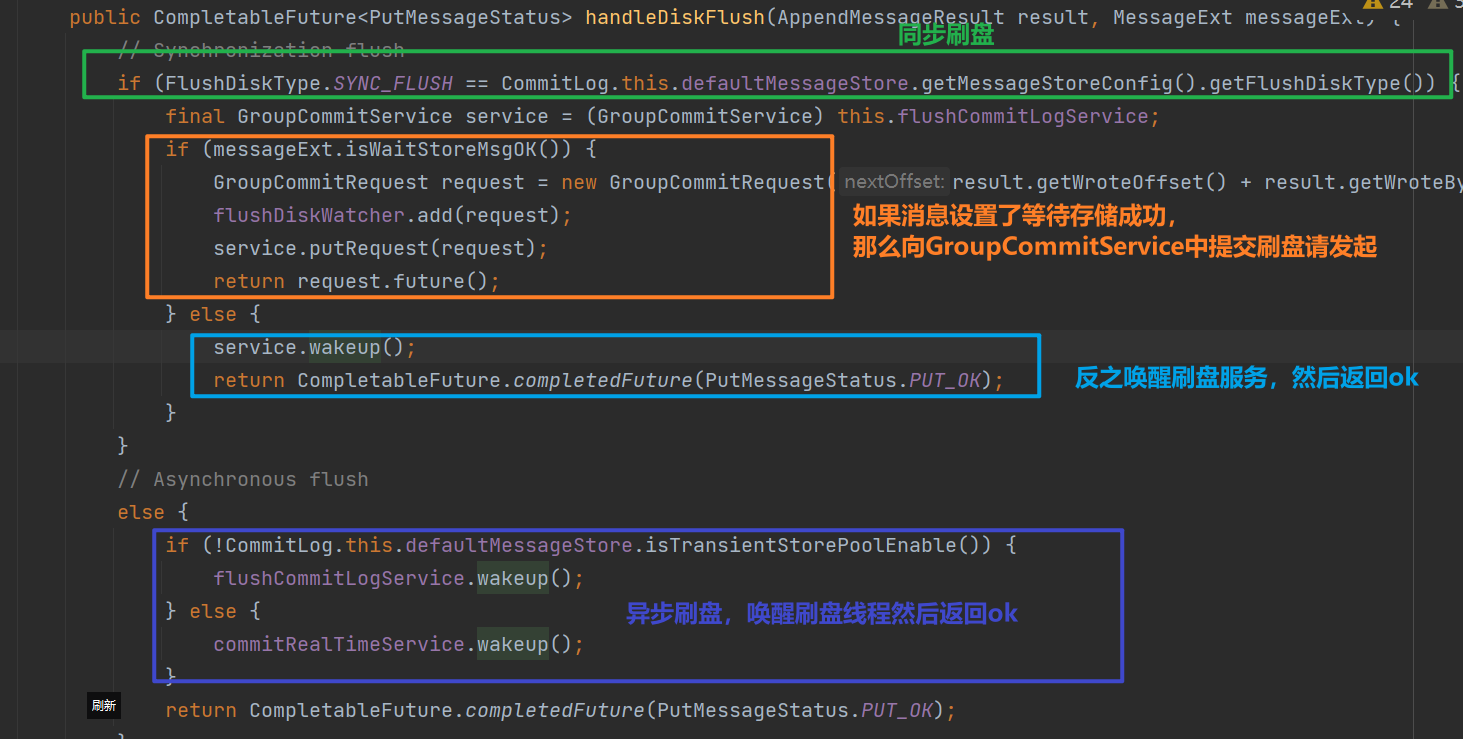Screen dimensions: 1463x739
Task: Click the nextOffset: parameter inlay hint
Action: [x=893, y=182]
